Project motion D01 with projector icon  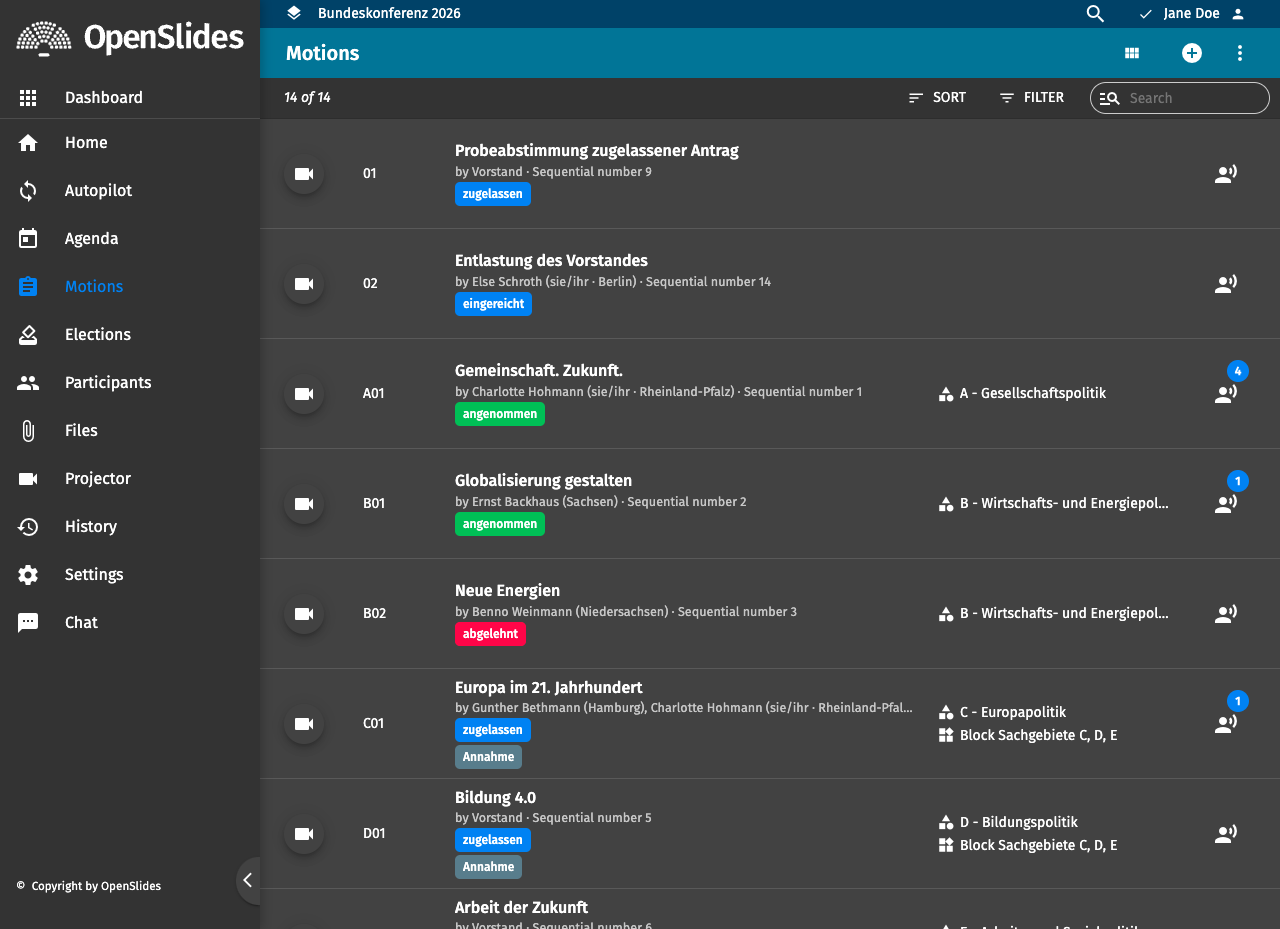tap(304, 834)
